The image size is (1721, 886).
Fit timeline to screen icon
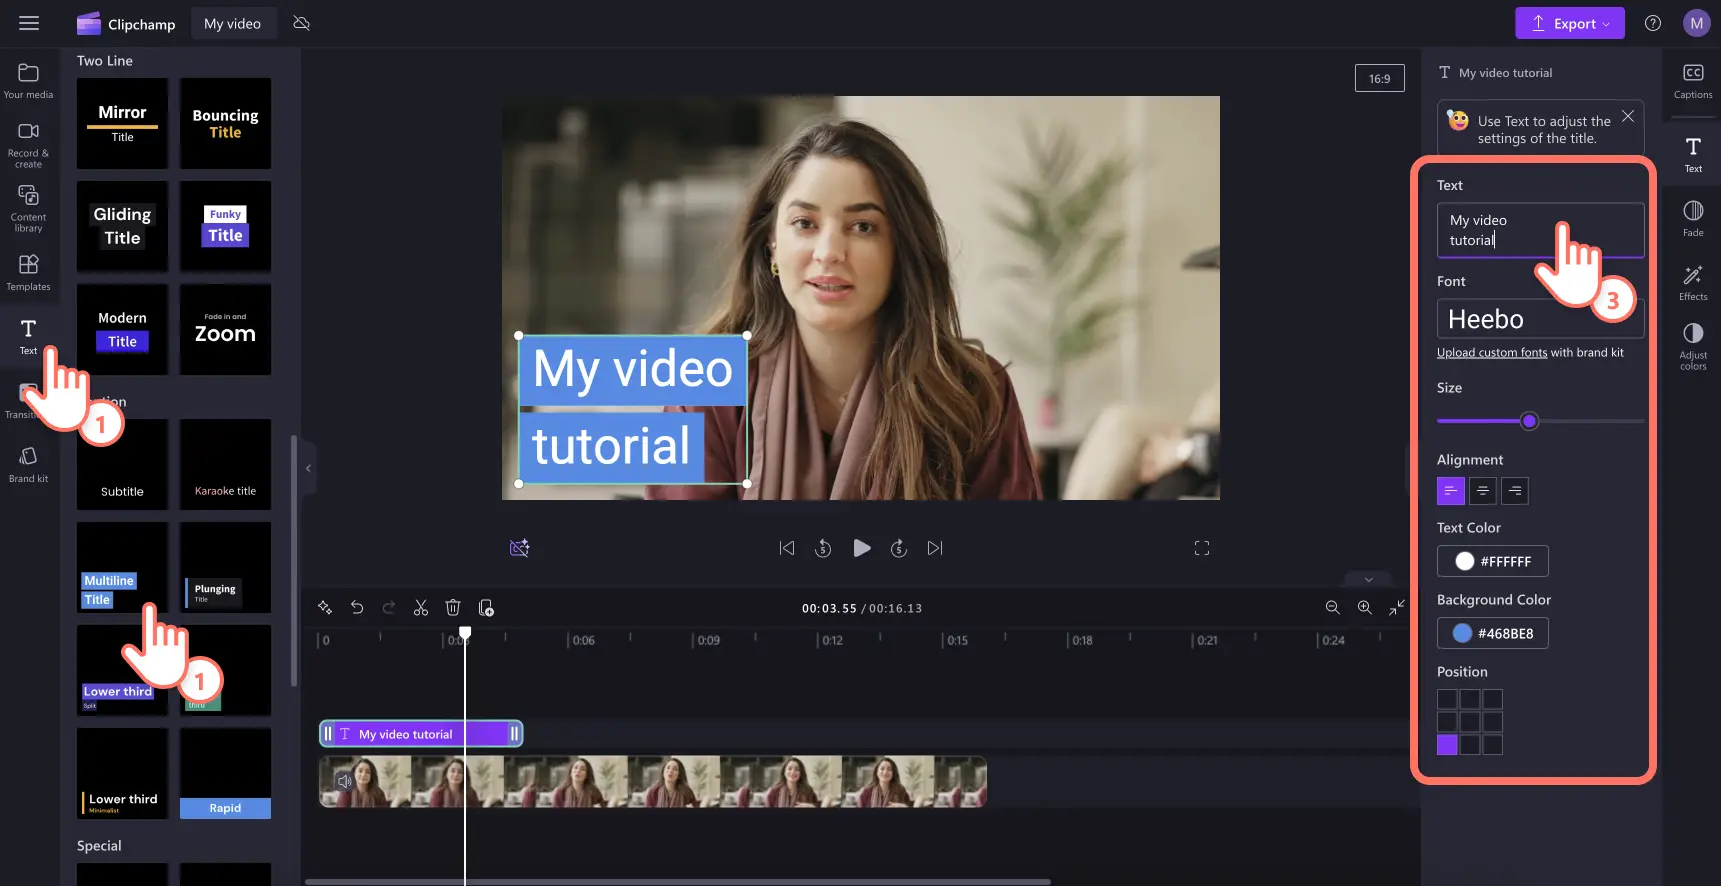pos(1397,607)
